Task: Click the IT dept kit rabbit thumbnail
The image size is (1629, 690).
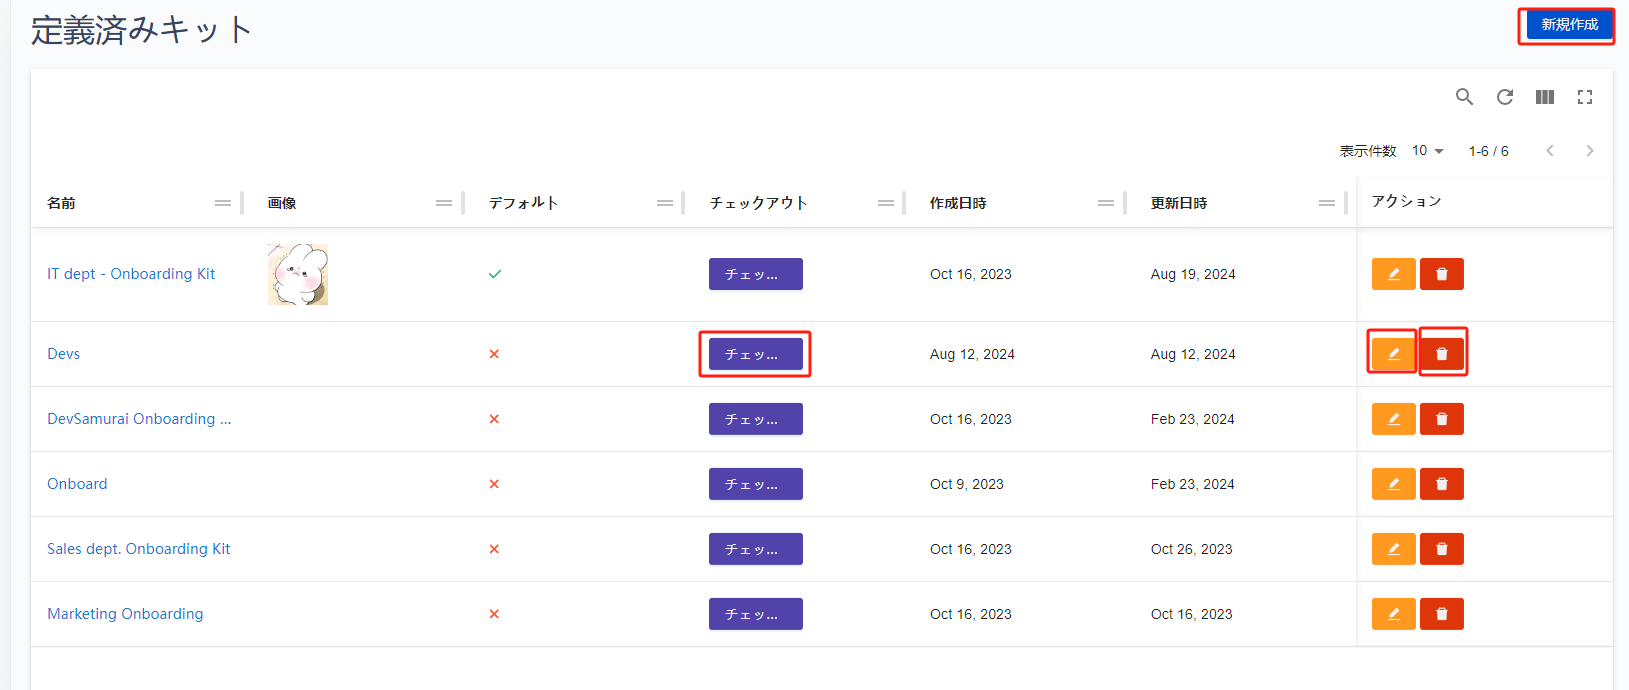Action: (298, 274)
